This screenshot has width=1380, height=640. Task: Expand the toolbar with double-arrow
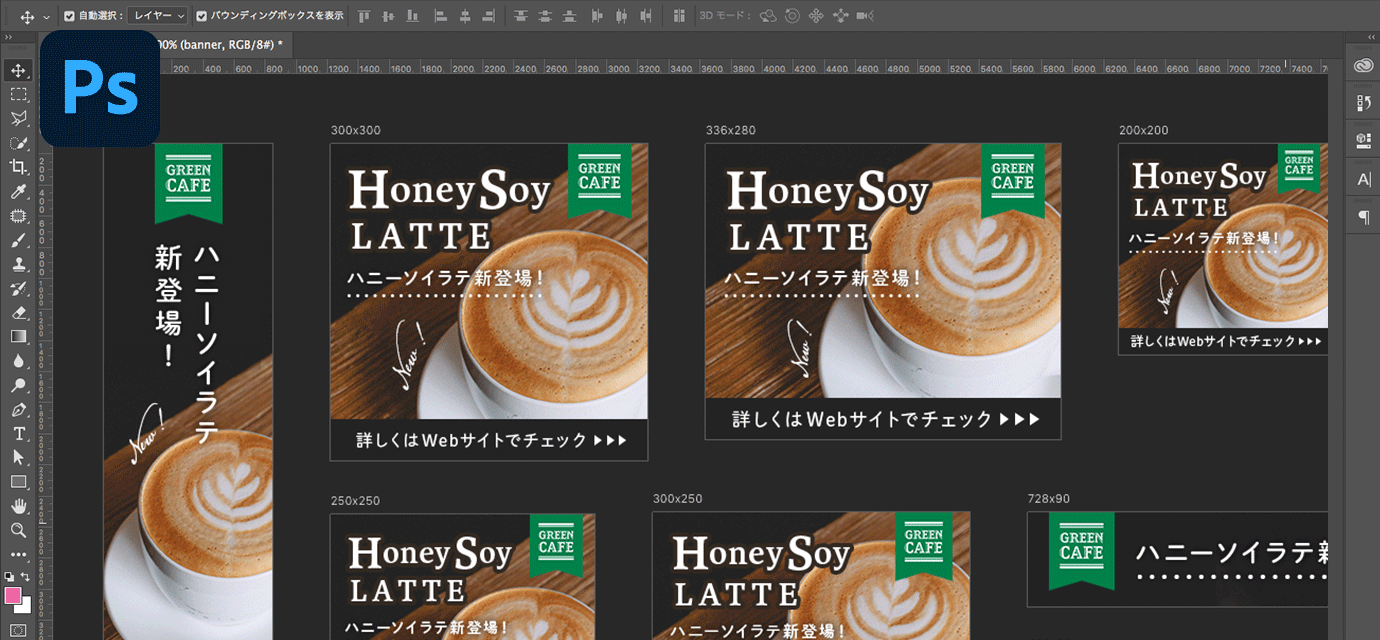pos(9,37)
